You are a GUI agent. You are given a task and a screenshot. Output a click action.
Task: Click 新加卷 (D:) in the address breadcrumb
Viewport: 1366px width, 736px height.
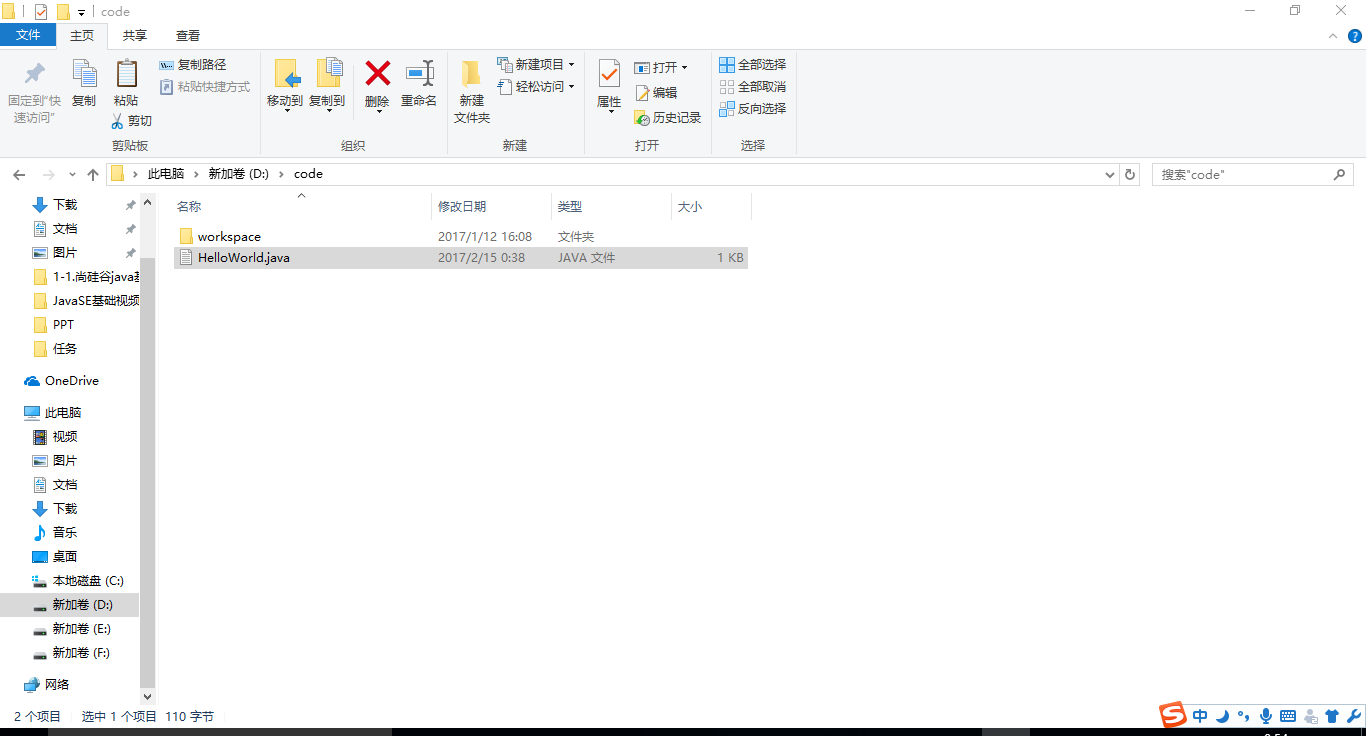click(238, 174)
